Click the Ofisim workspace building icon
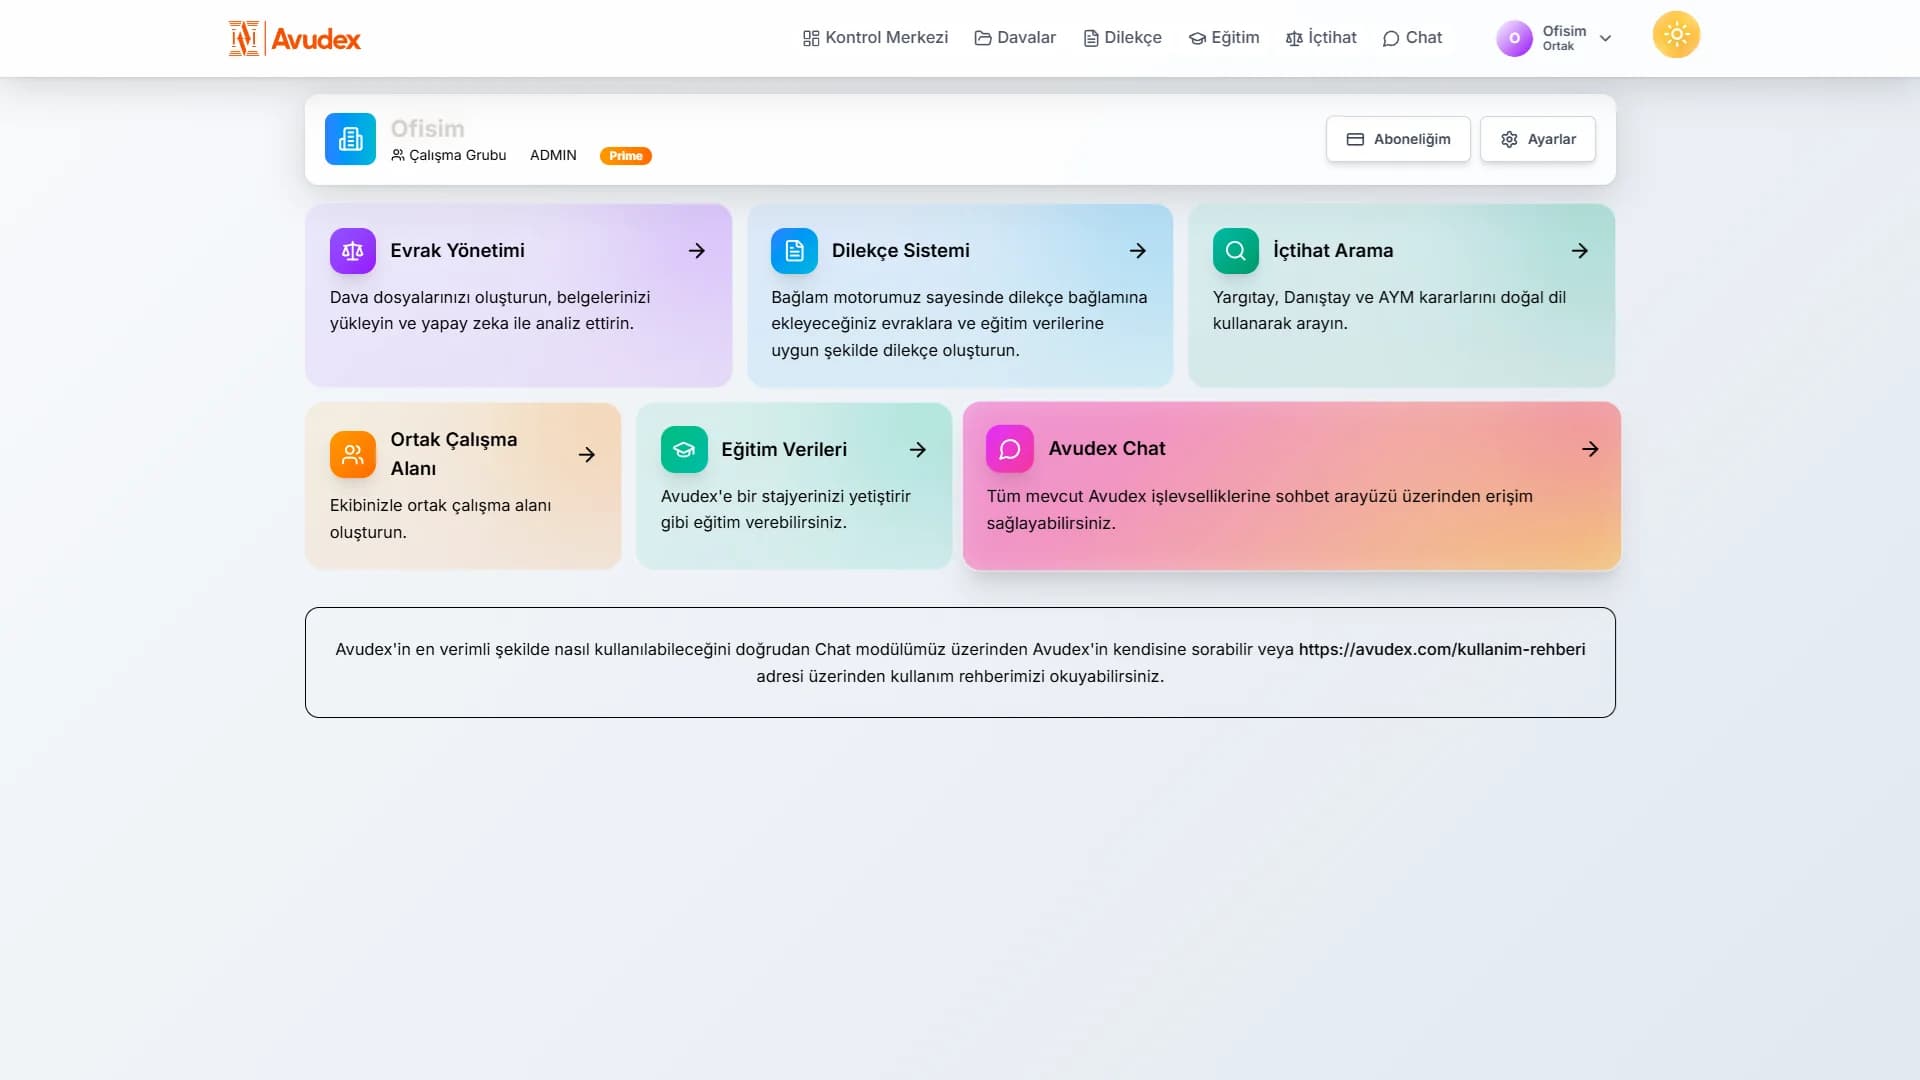Viewport: 1920px width, 1080px height. click(350, 139)
